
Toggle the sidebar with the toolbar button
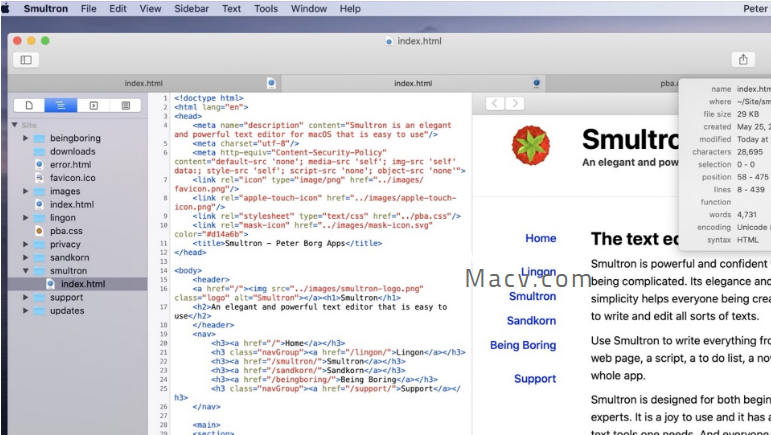[26, 60]
